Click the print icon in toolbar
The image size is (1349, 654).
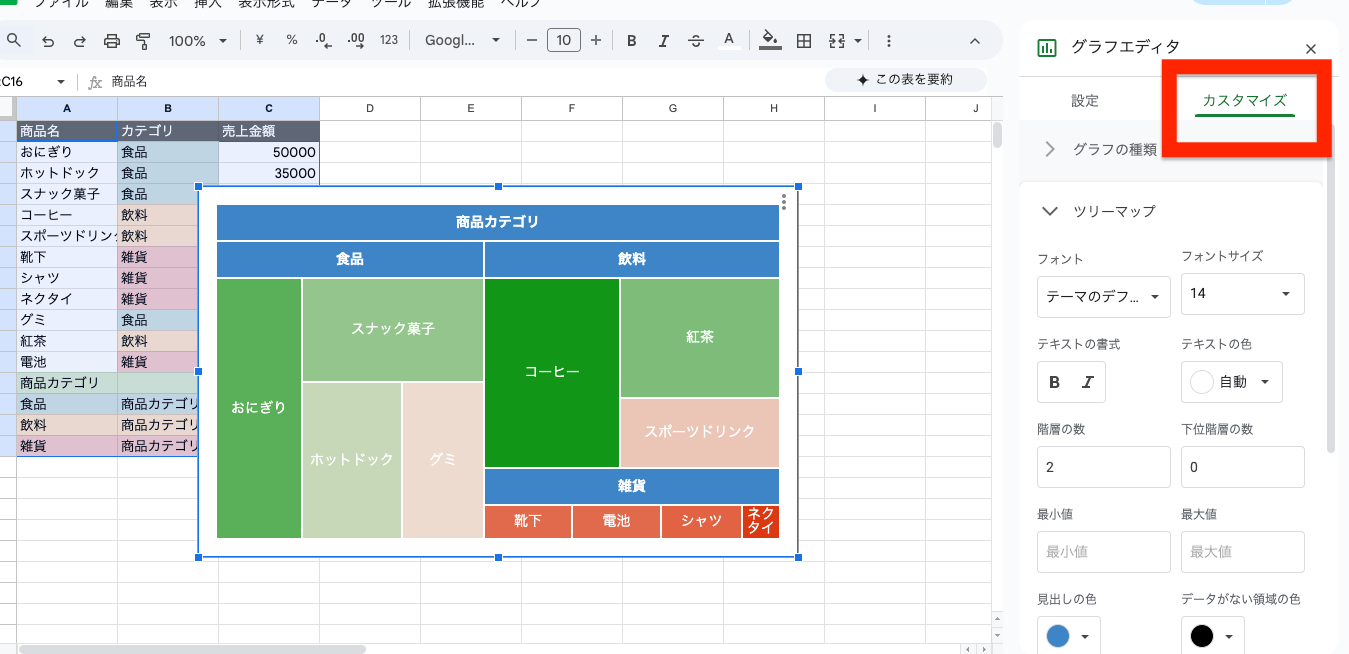pos(111,41)
